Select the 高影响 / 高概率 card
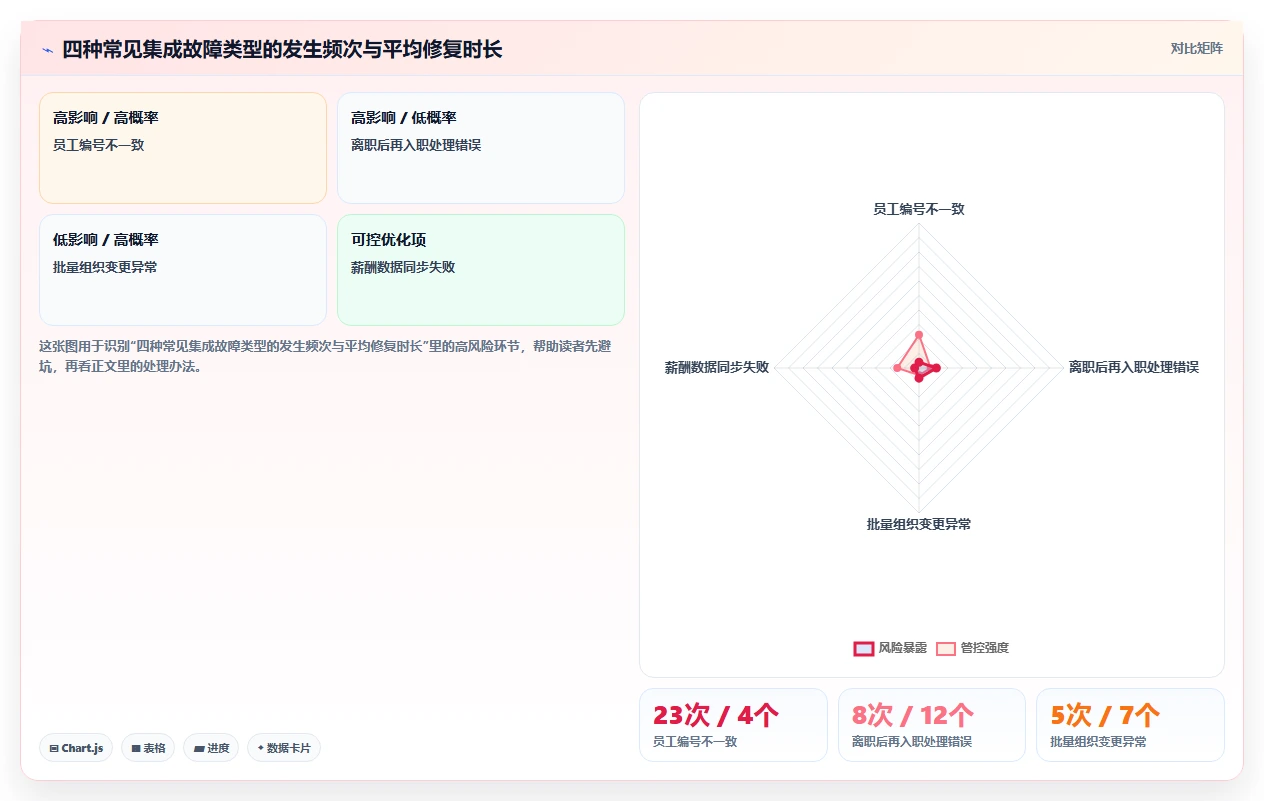This screenshot has height=801, width=1264. coord(183,148)
